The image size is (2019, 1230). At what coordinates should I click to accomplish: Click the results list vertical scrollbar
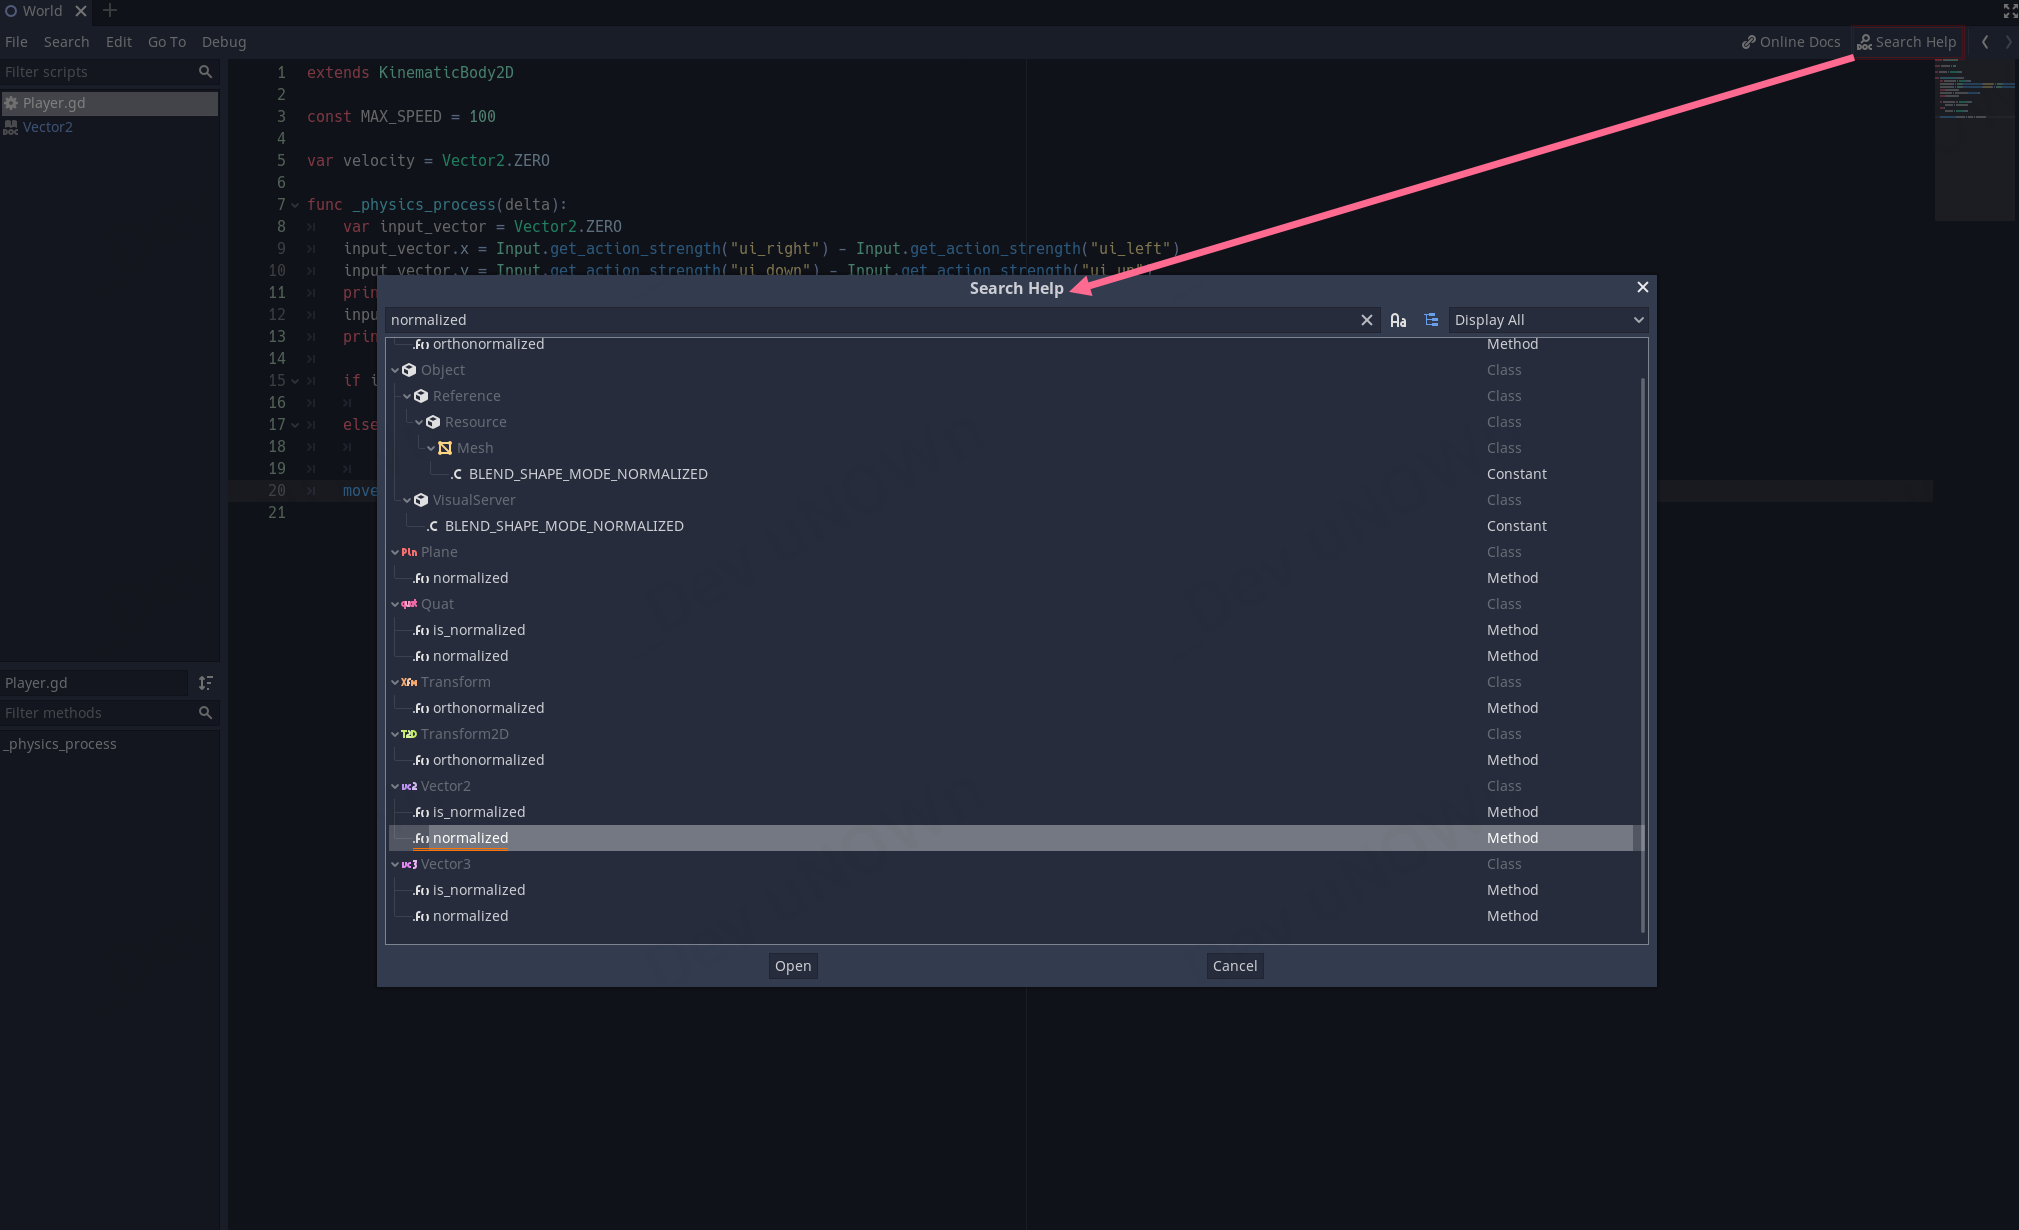click(1642, 650)
